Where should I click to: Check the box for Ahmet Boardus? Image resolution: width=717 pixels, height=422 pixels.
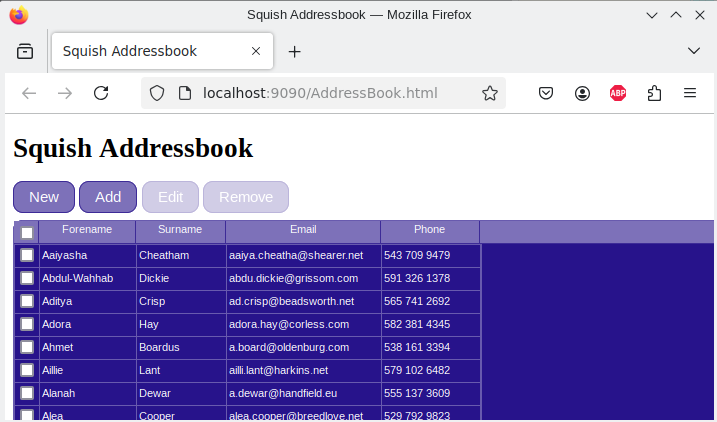point(27,347)
